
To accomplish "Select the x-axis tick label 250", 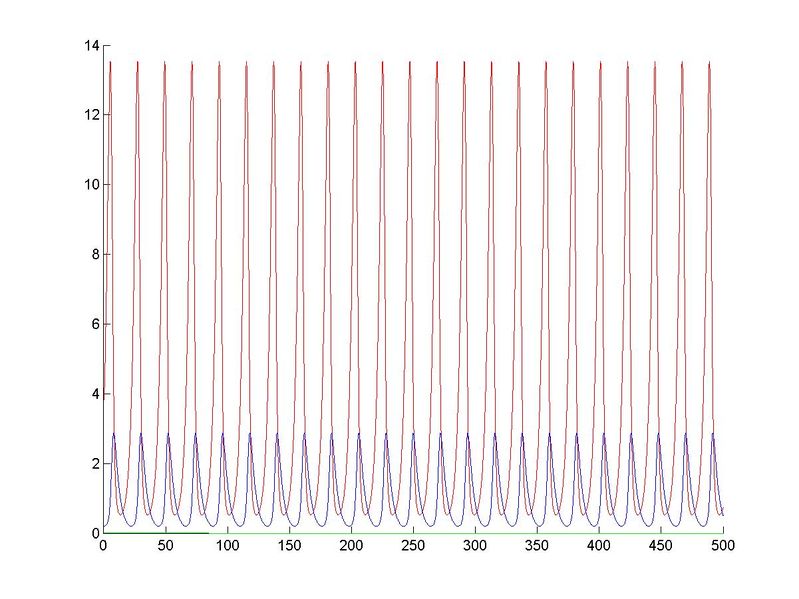I will coord(412,547).
